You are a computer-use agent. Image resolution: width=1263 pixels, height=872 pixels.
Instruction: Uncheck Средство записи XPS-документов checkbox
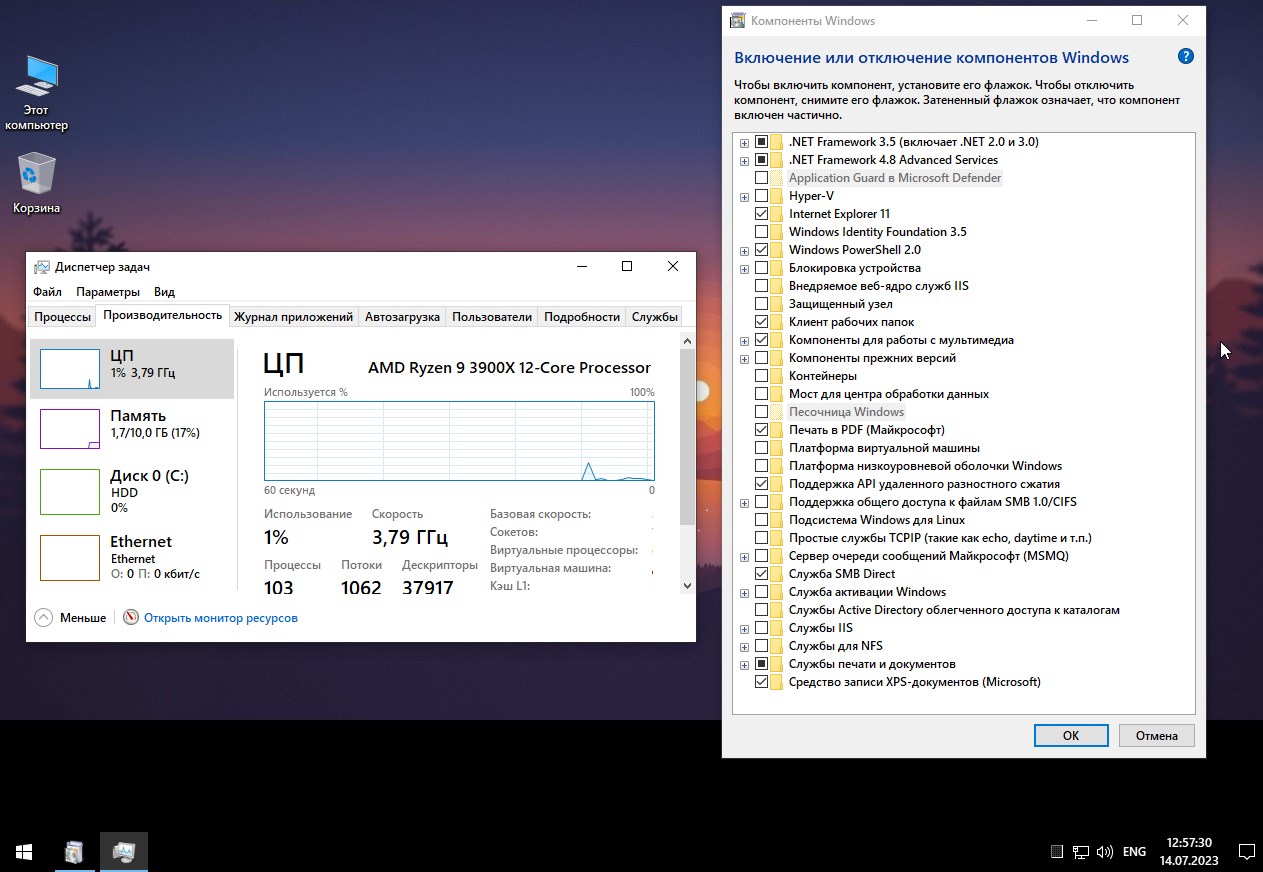click(x=762, y=682)
